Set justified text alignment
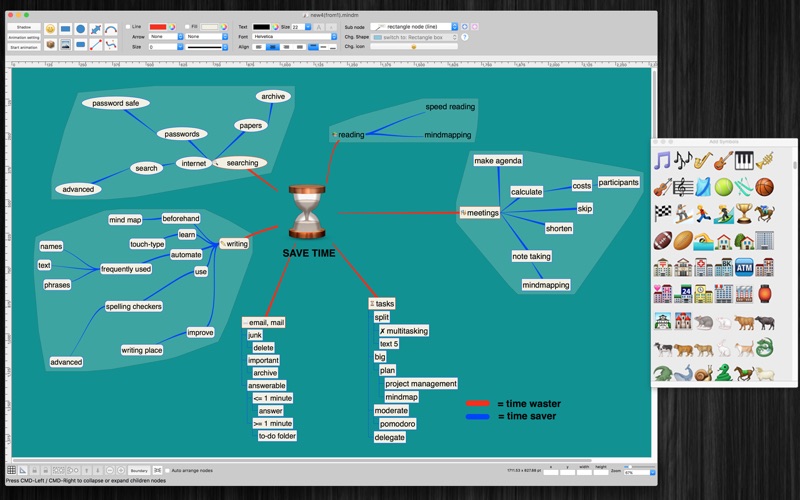800x500 pixels. click(x=300, y=47)
